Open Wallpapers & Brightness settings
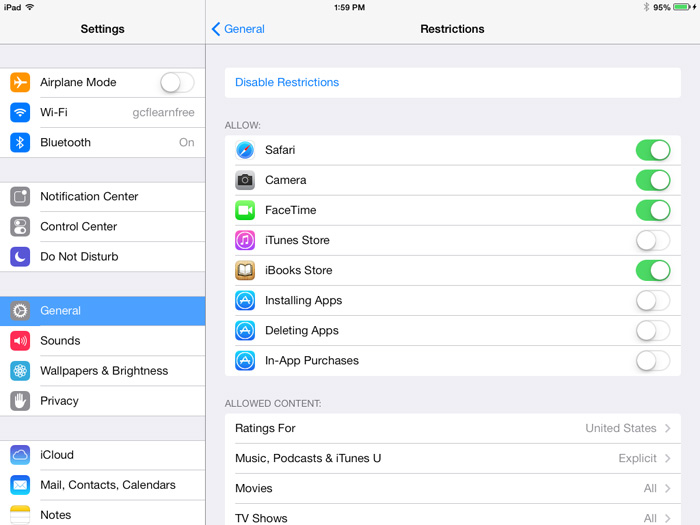The height and width of the screenshot is (525, 700). click(x=102, y=371)
